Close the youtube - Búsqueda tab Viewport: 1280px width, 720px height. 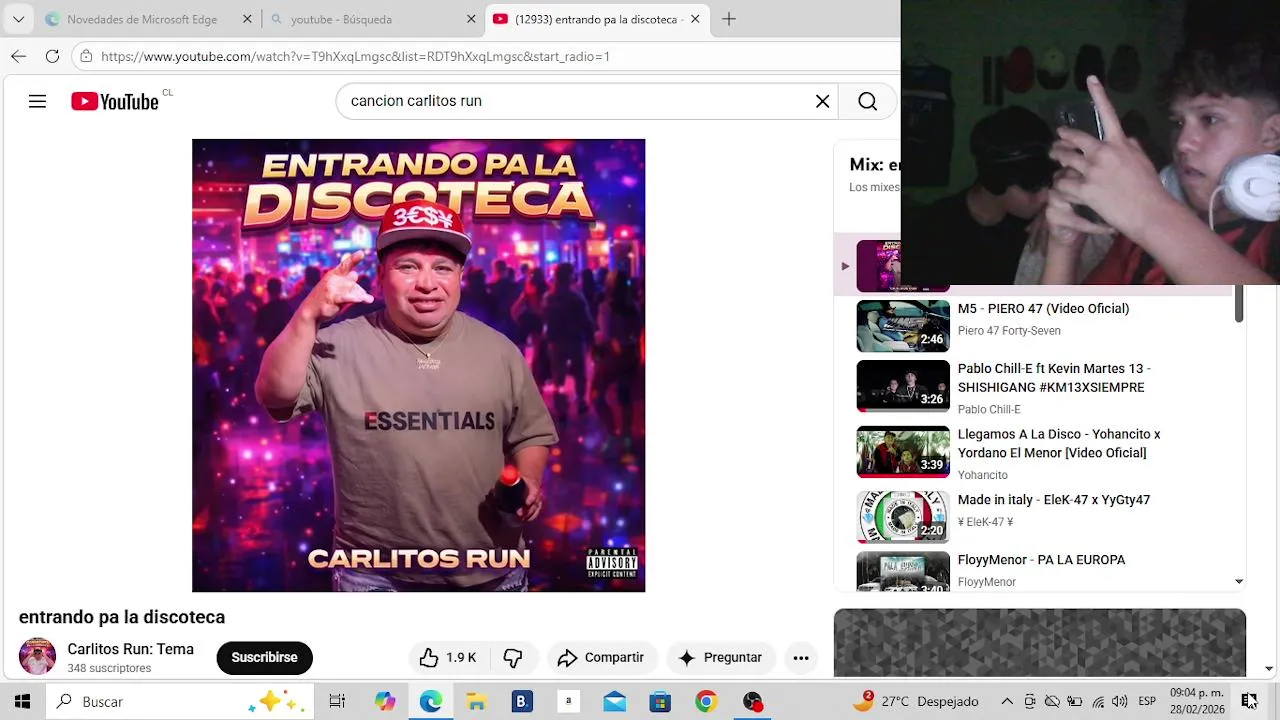(x=471, y=19)
